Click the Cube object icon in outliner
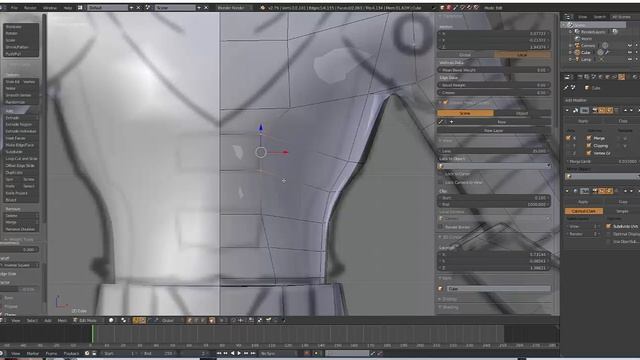This screenshot has width=640, height=360. (577, 52)
